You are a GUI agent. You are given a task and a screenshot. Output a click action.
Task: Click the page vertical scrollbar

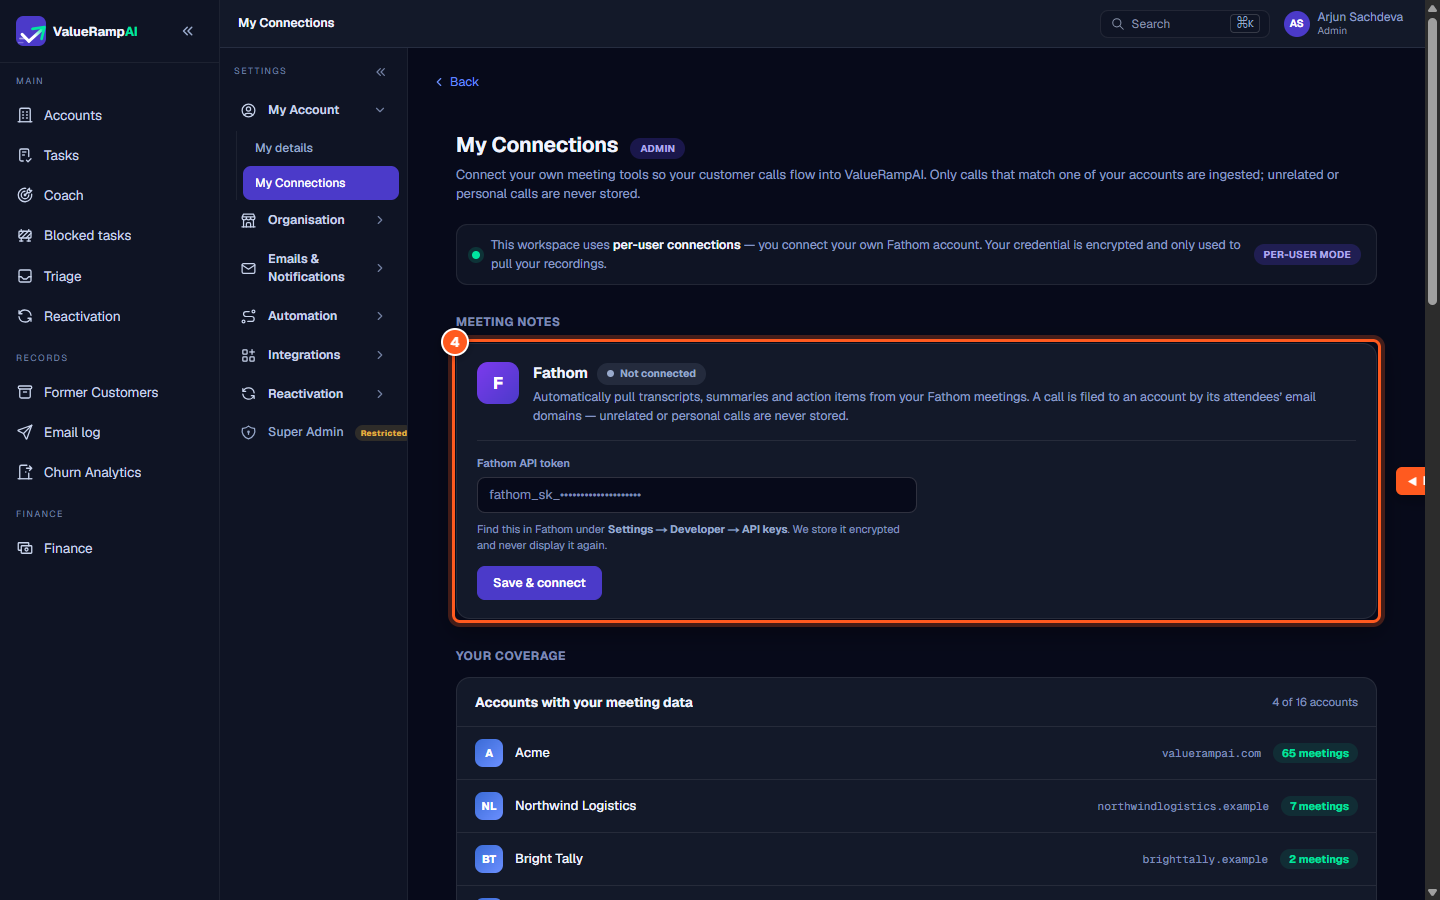[x=1432, y=160]
